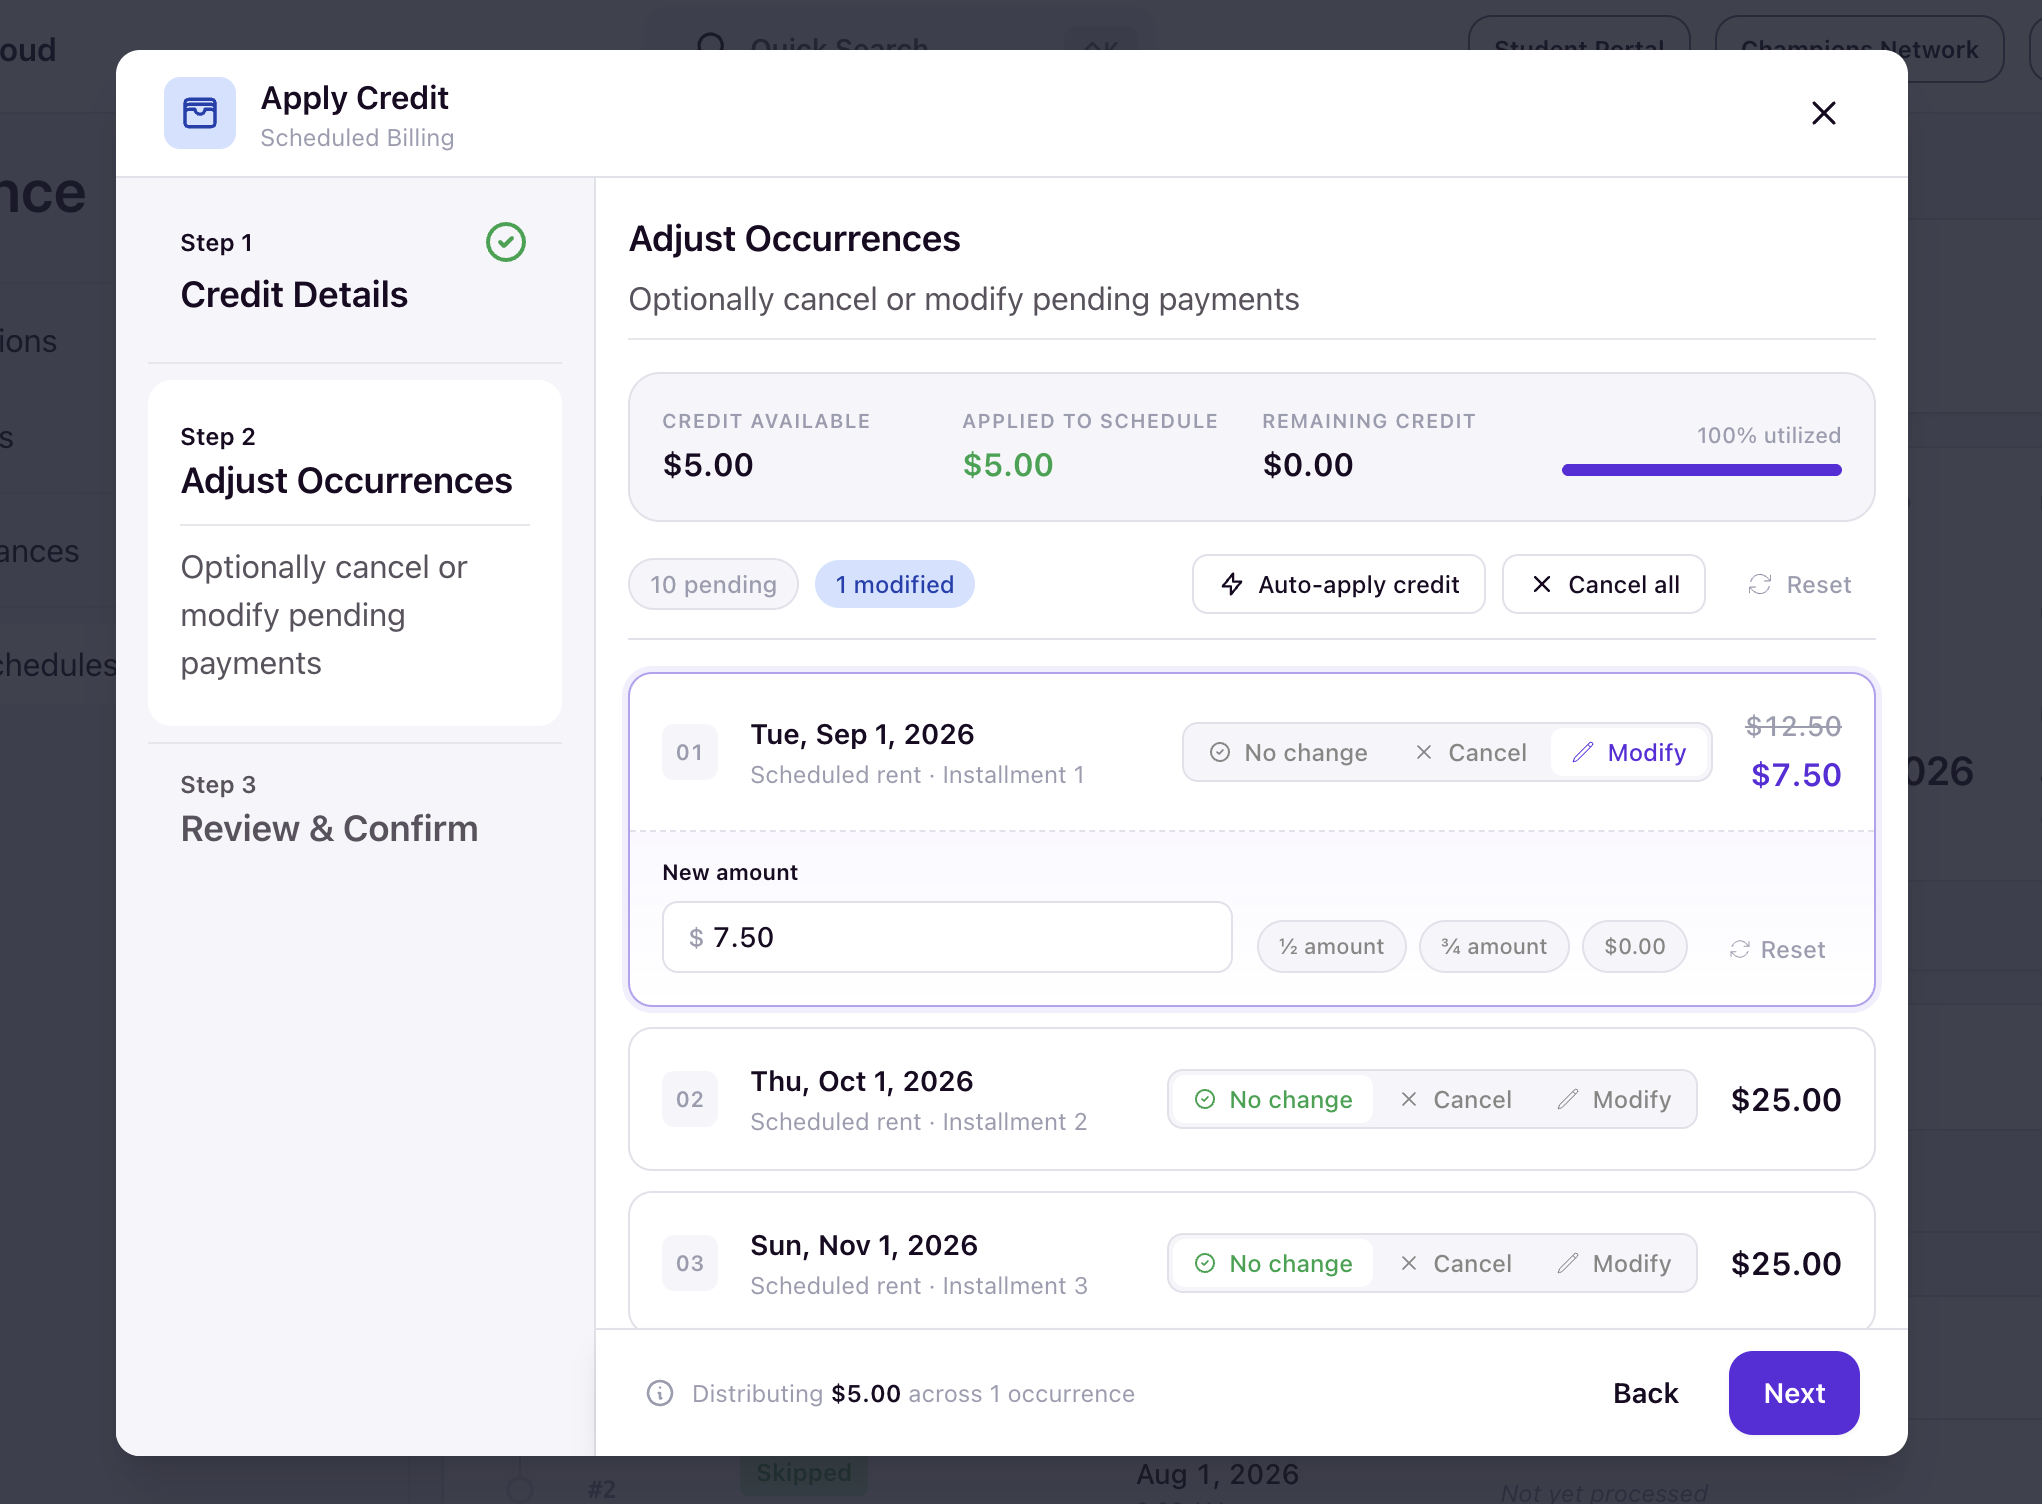Screen dimensions: 2042x1504
Task: Click the $7.50 modified amount
Action: click(x=1796, y=775)
